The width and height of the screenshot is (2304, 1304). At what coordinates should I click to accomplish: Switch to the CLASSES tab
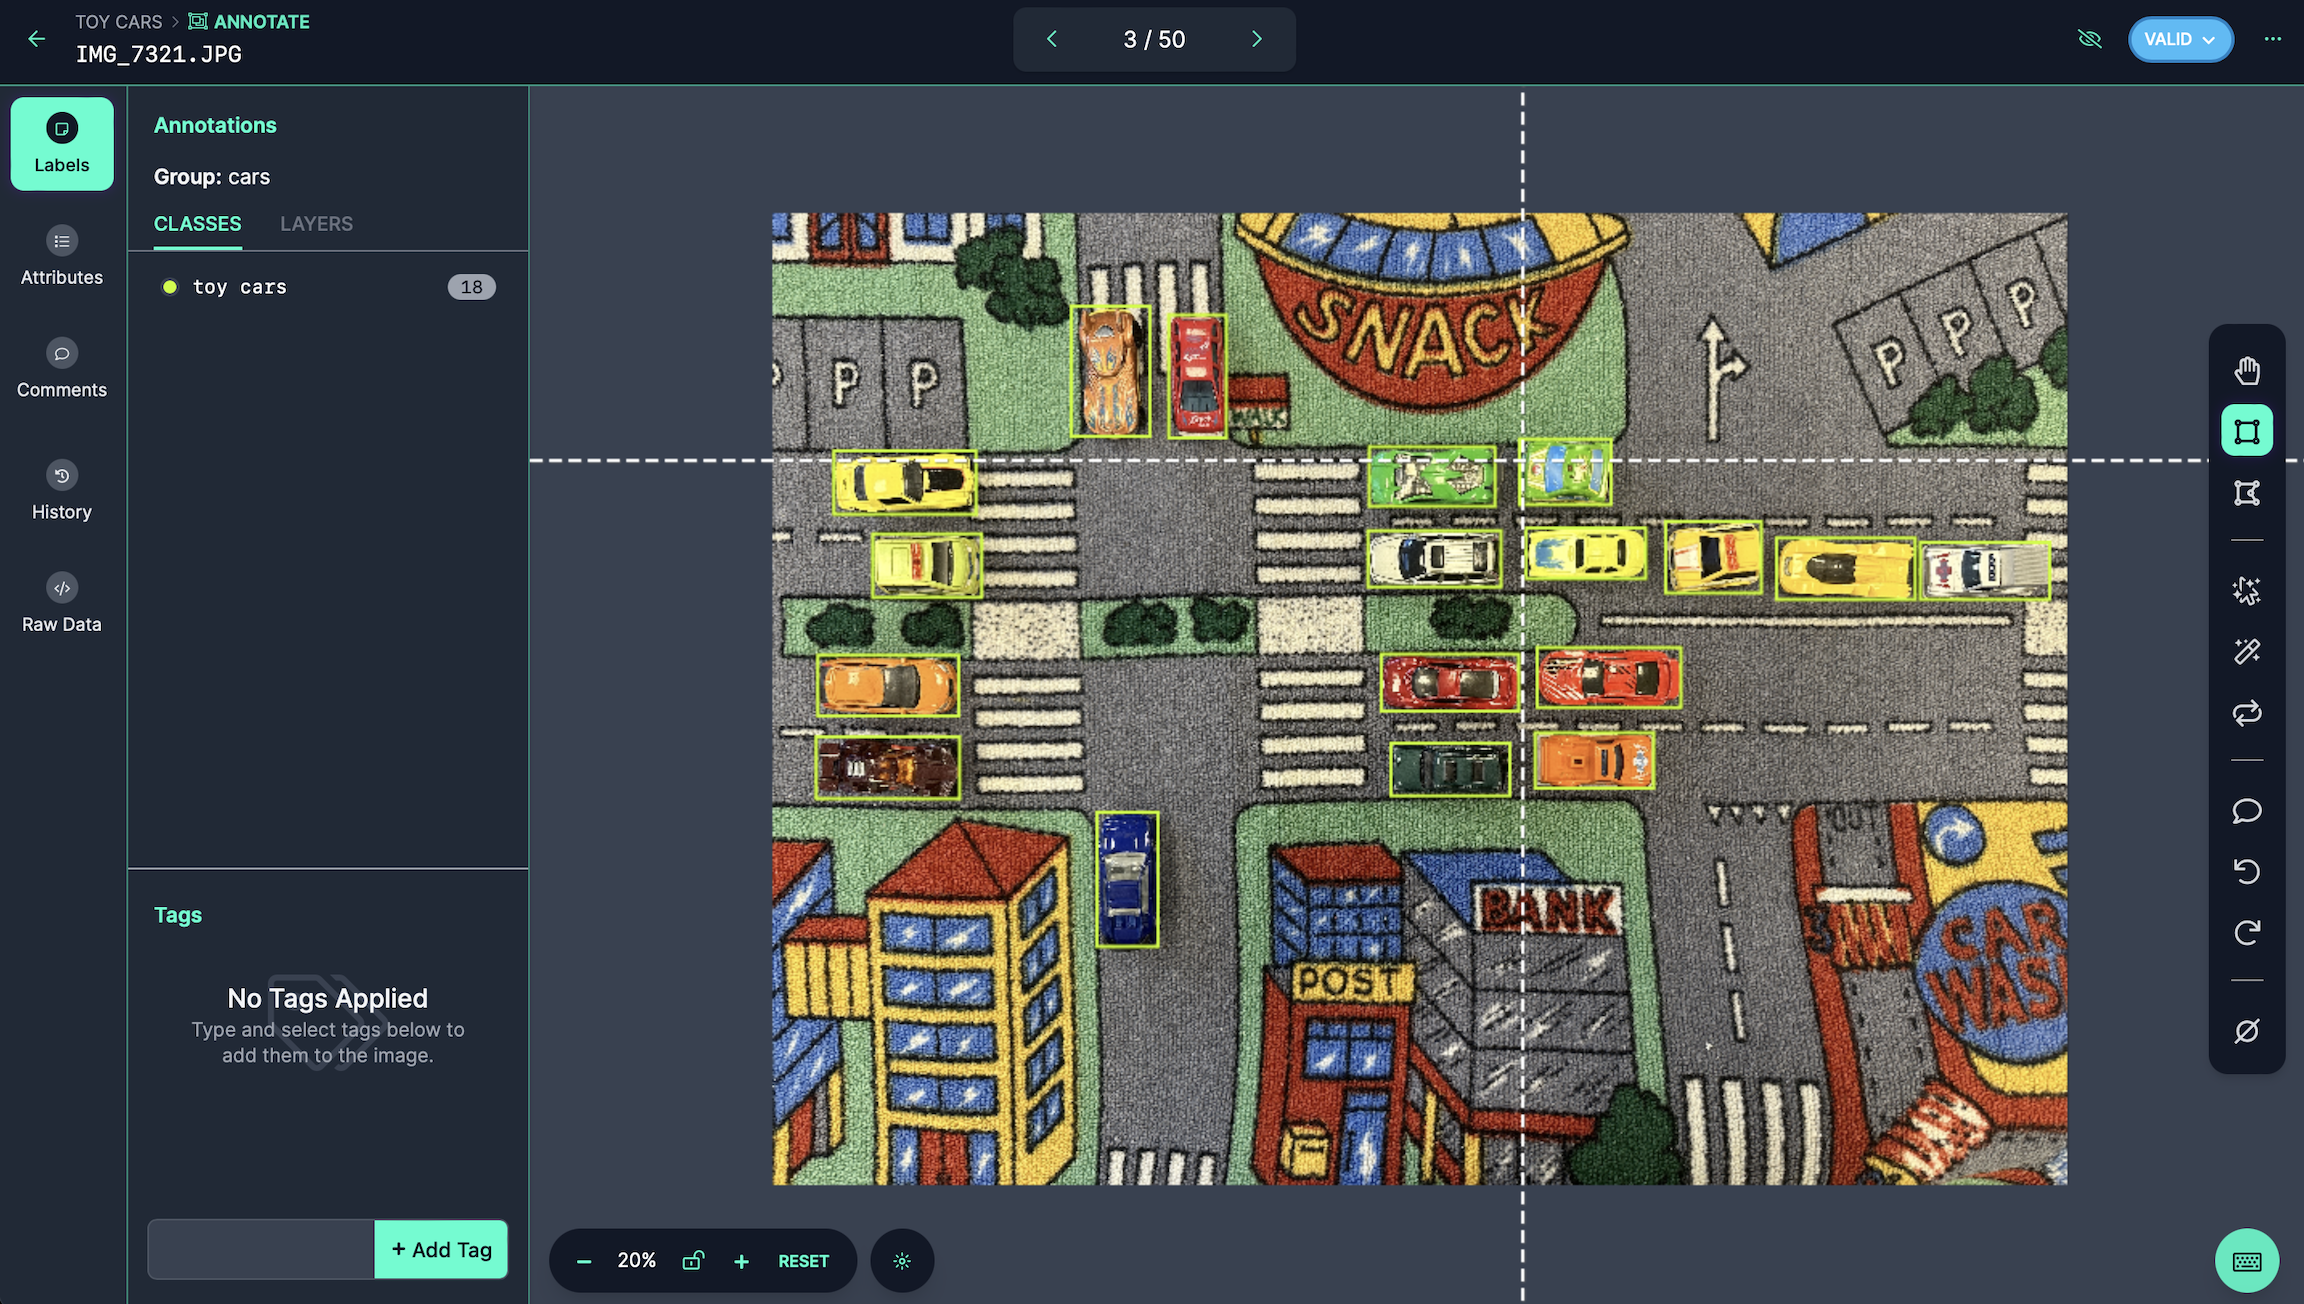click(197, 224)
